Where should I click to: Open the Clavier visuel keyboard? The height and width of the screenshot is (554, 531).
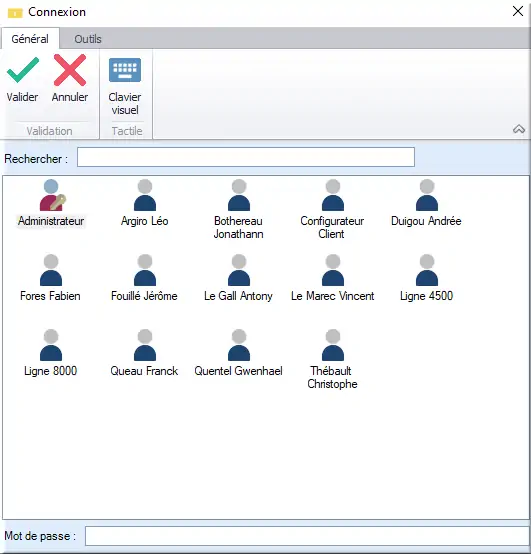(x=125, y=70)
